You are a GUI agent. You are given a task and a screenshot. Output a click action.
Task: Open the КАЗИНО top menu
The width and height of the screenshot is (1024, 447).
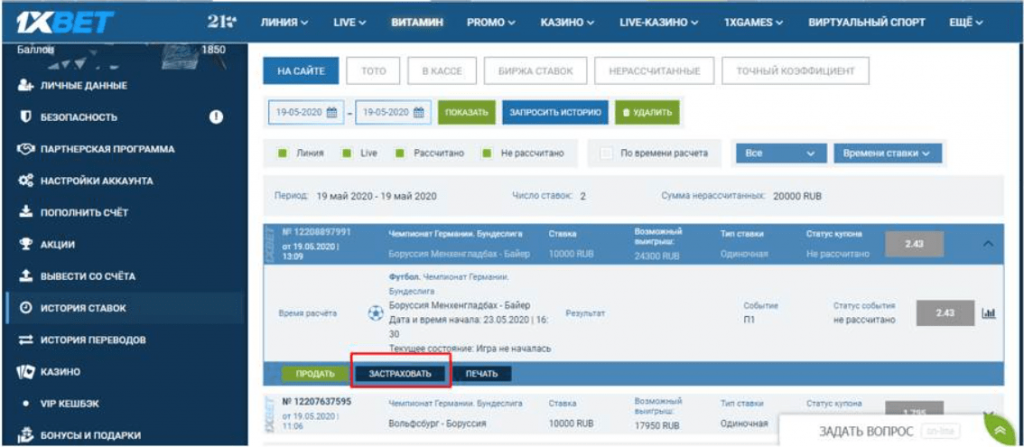567,21
